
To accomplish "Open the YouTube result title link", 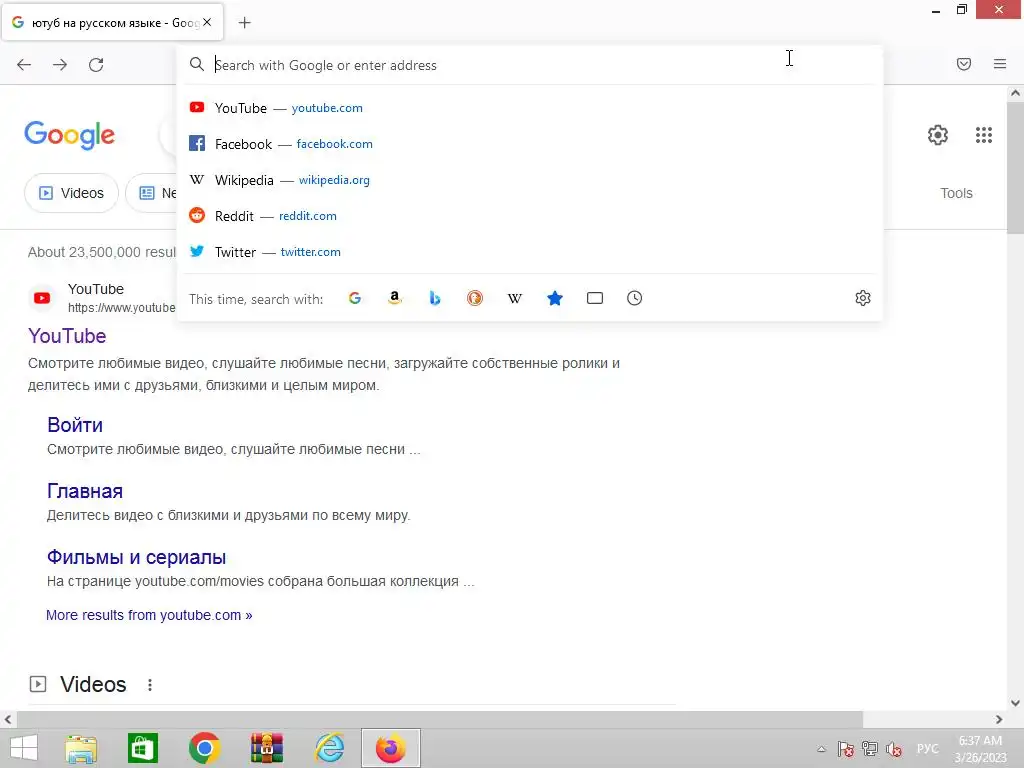I will click(67, 336).
